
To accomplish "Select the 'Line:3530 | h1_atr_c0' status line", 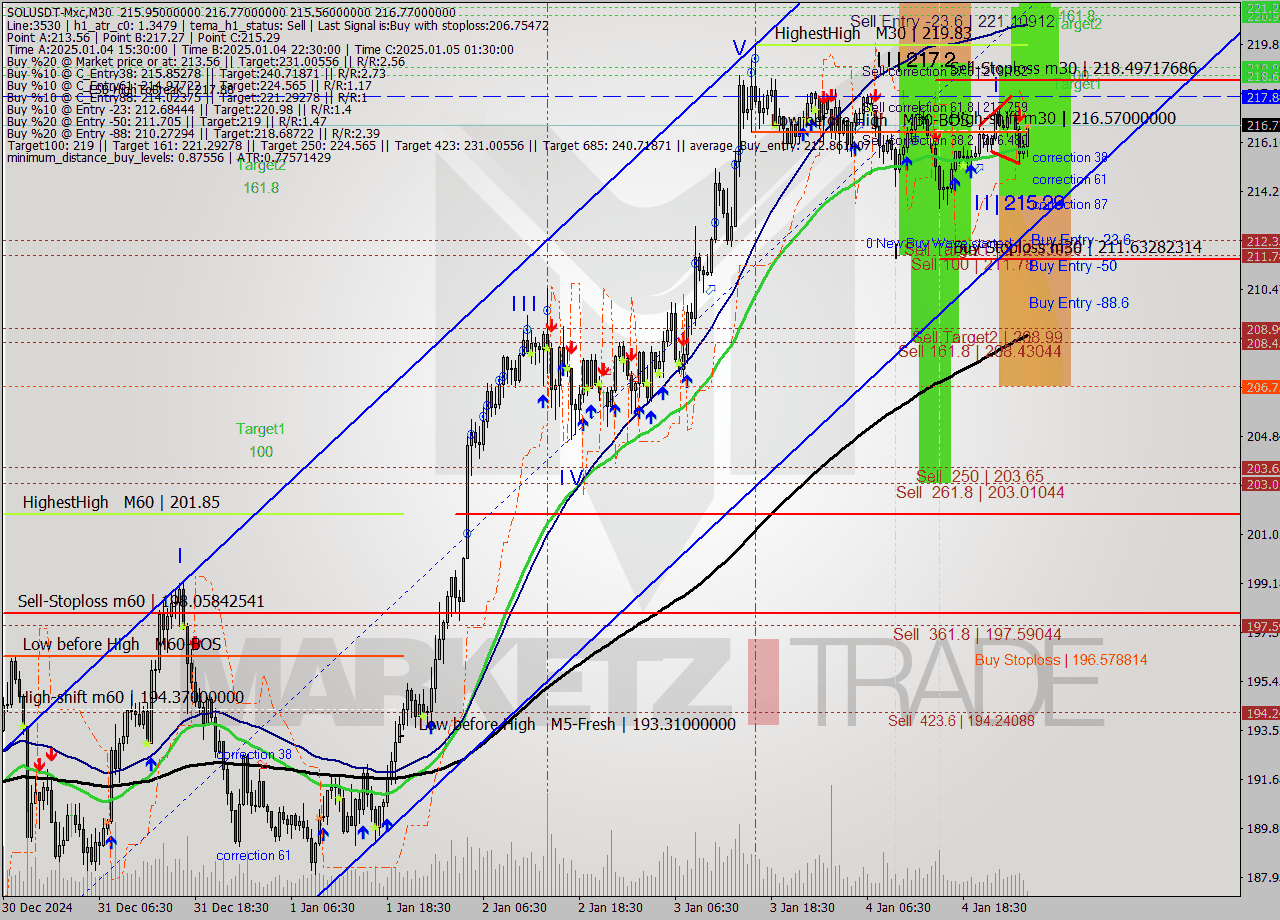I will click(276, 25).
